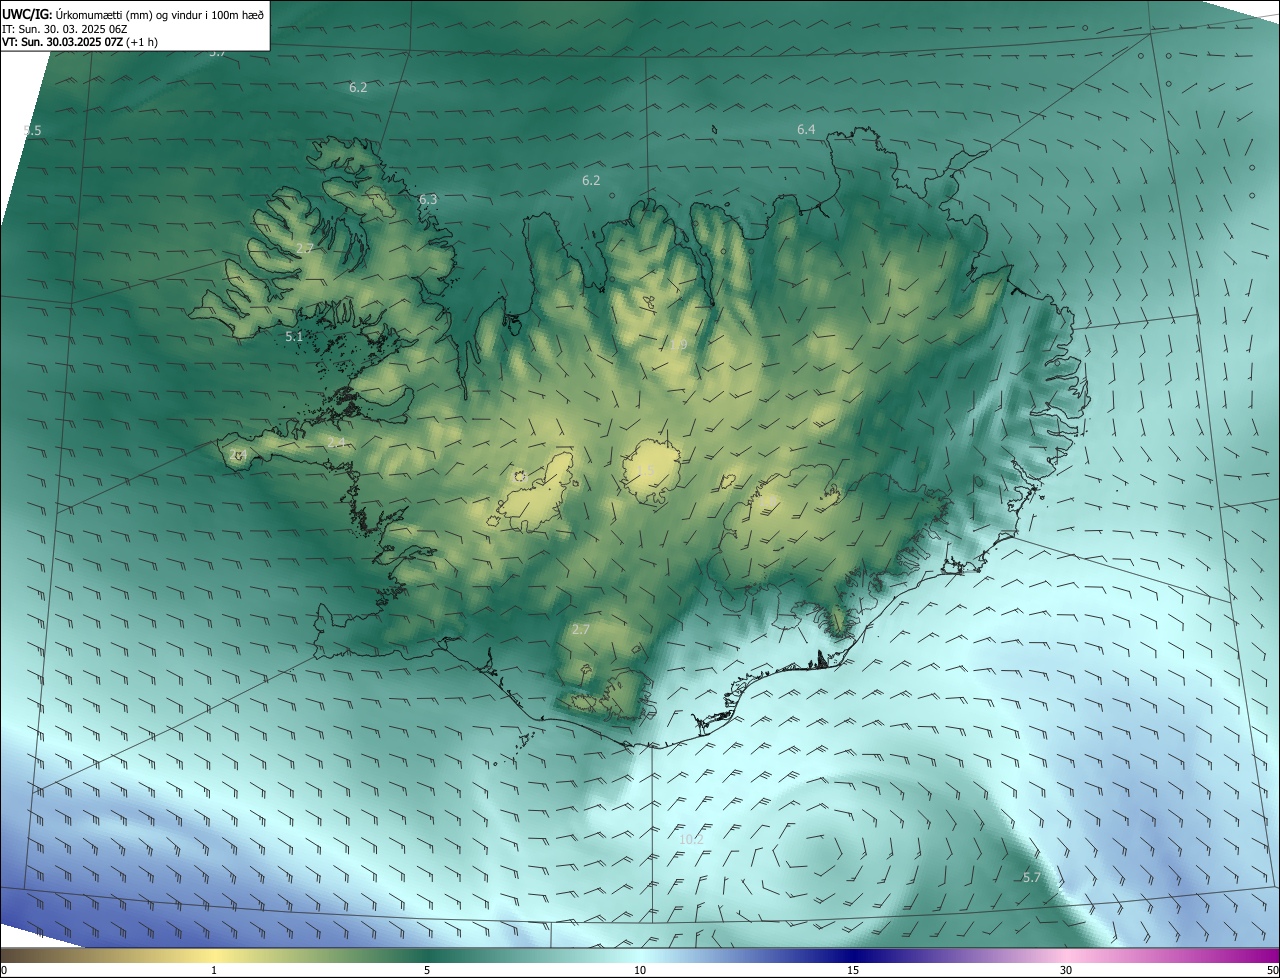1280x978 pixels.
Task: Click the 5.5 value label on the map
Action: [32, 131]
